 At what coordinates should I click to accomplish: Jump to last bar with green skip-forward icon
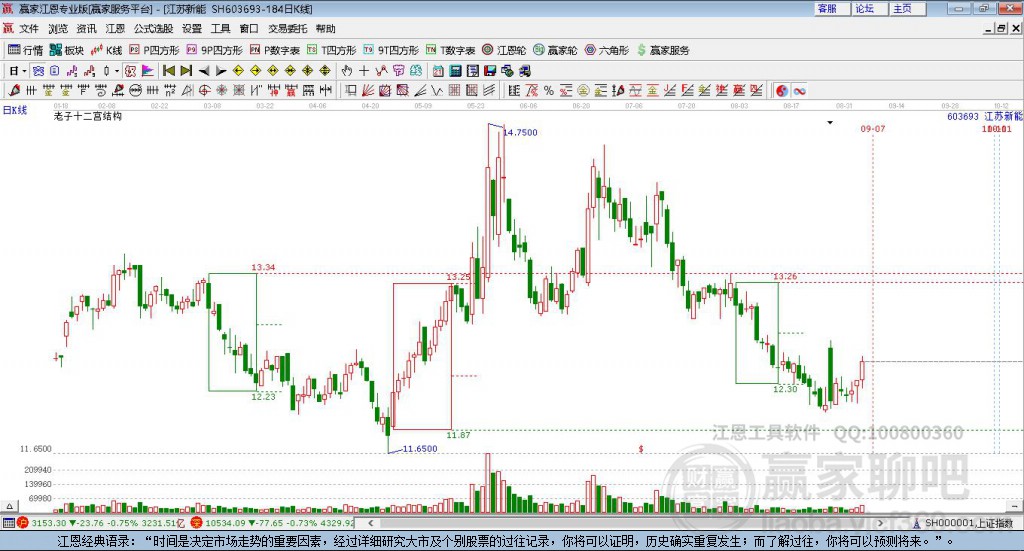[186, 71]
